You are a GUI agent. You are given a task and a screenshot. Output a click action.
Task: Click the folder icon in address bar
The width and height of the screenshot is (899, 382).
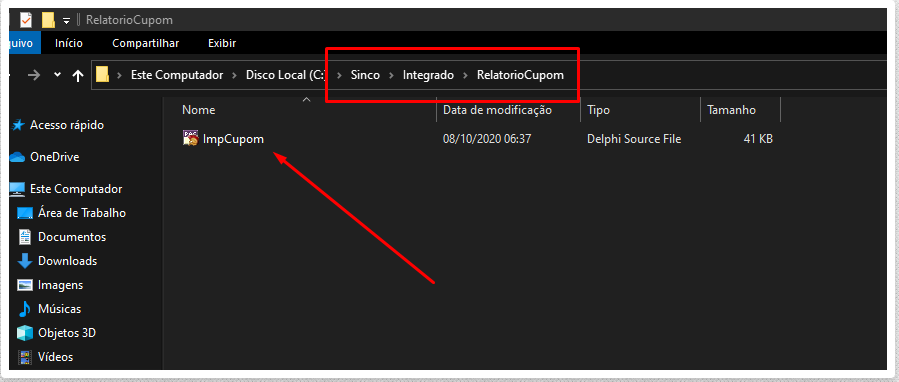[102, 75]
